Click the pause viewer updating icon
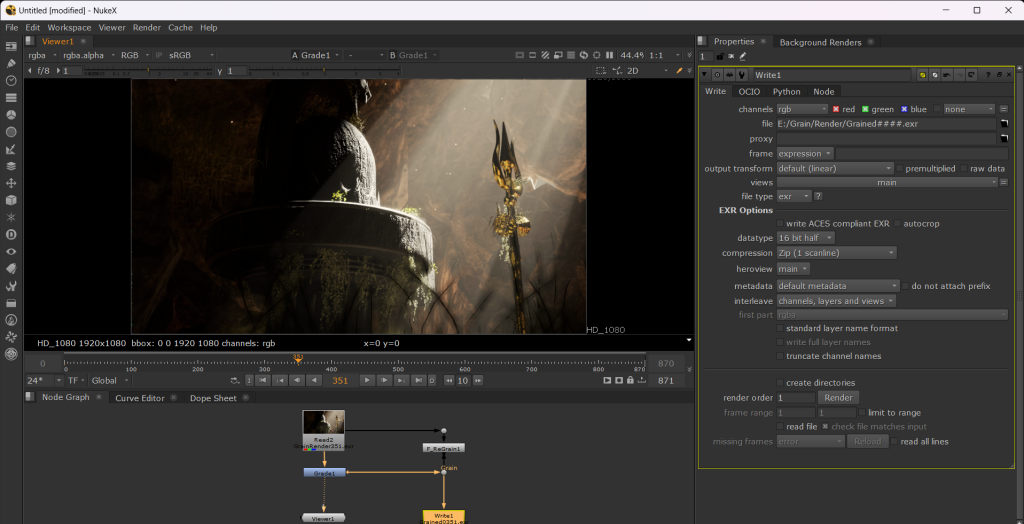The height and width of the screenshot is (524, 1024). tap(609, 56)
